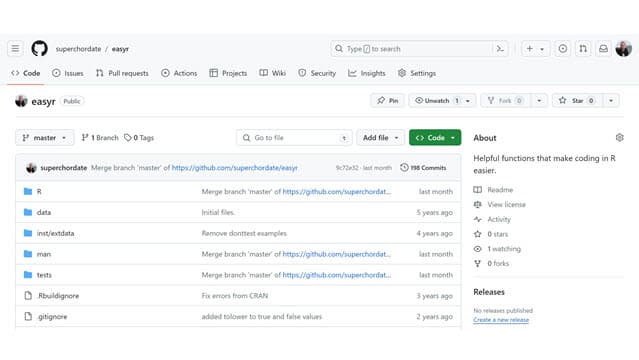View the 1 watching link
The width and height of the screenshot is (639, 360).
click(497, 249)
